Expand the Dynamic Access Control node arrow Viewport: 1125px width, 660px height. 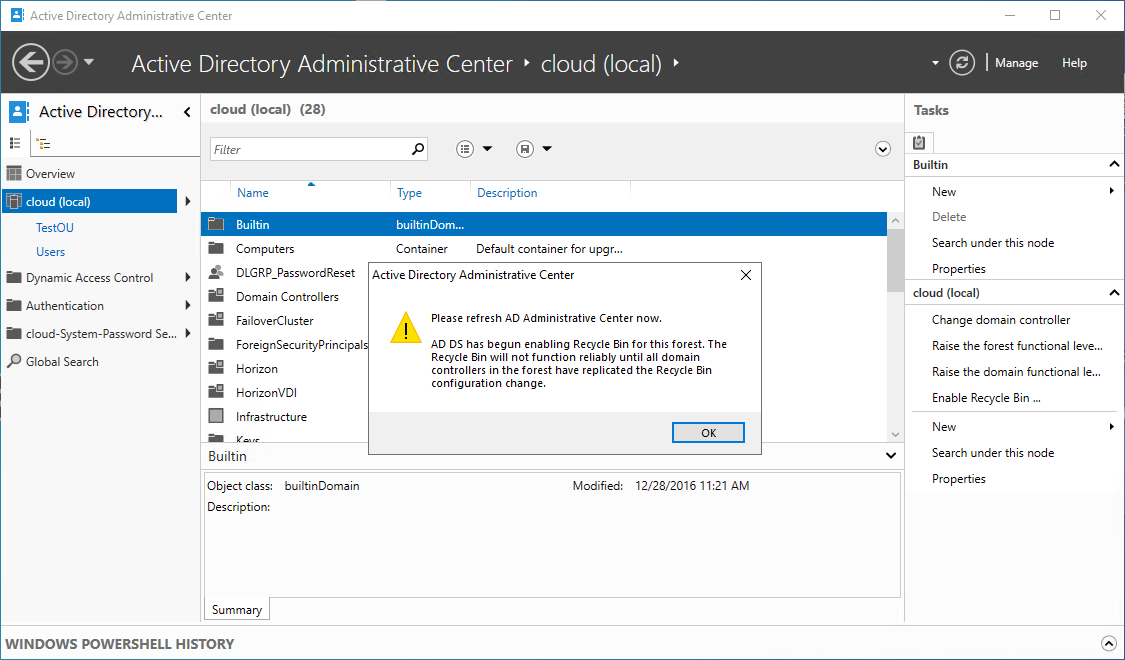click(x=187, y=278)
